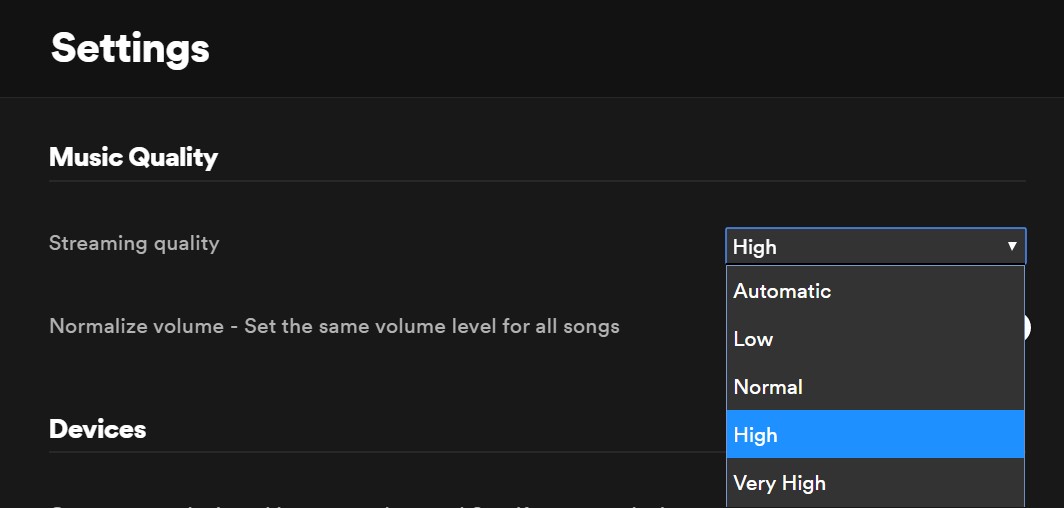The width and height of the screenshot is (1064, 508).
Task: Click the divider line under Music Quality
Action: (x=400, y=181)
